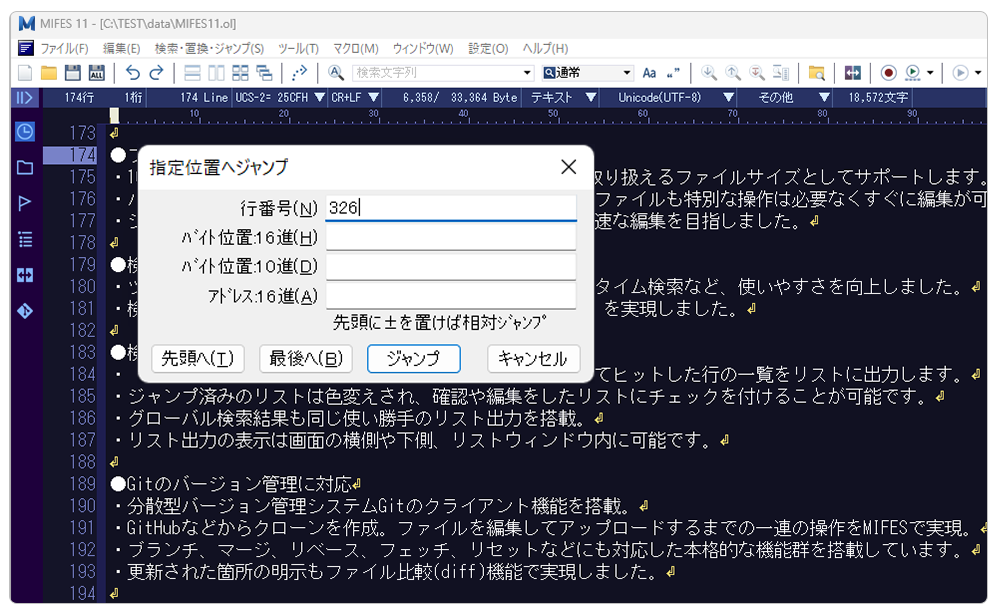Open the CR+LF line ending dropdown
1000x615 pixels.
372,97
